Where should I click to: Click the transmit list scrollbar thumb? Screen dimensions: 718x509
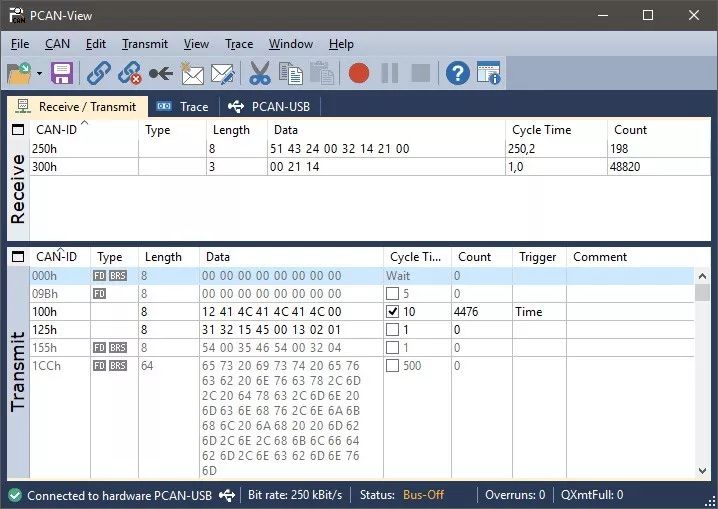(x=702, y=292)
